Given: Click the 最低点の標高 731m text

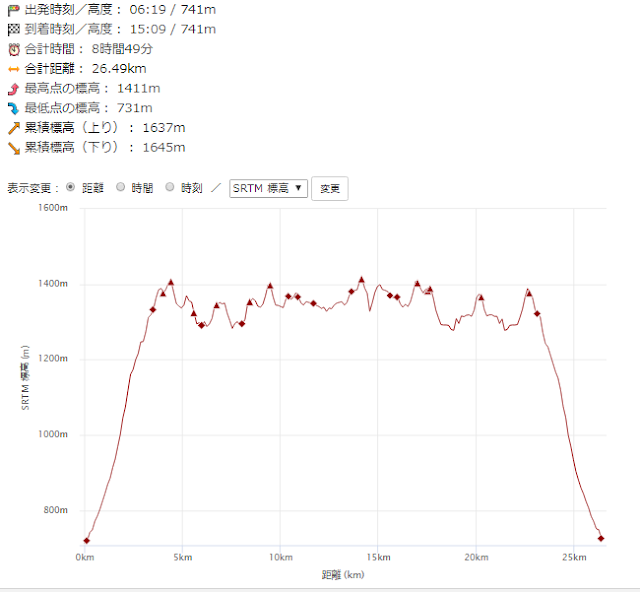Looking at the screenshot, I should 89,108.
